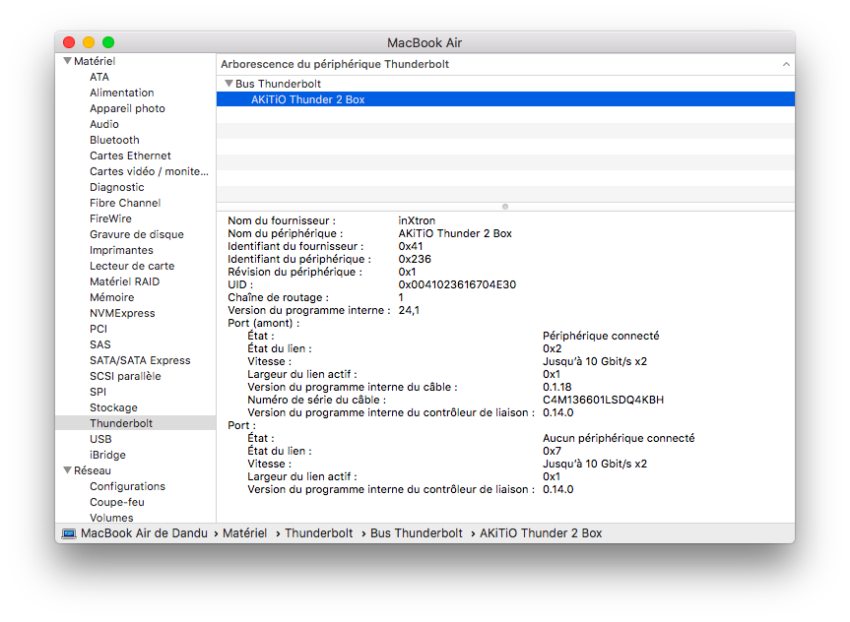Click the MacBook Air computer icon in path bar

pyautogui.click(x=69, y=534)
